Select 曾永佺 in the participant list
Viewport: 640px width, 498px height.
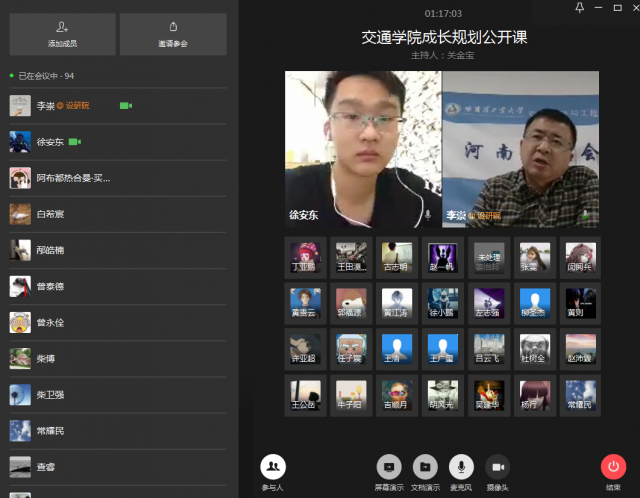click(118, 322)
